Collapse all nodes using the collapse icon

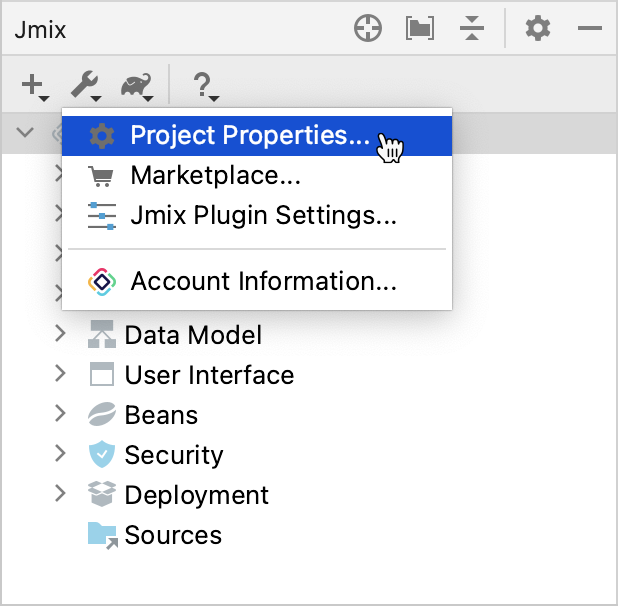(472, 28)
